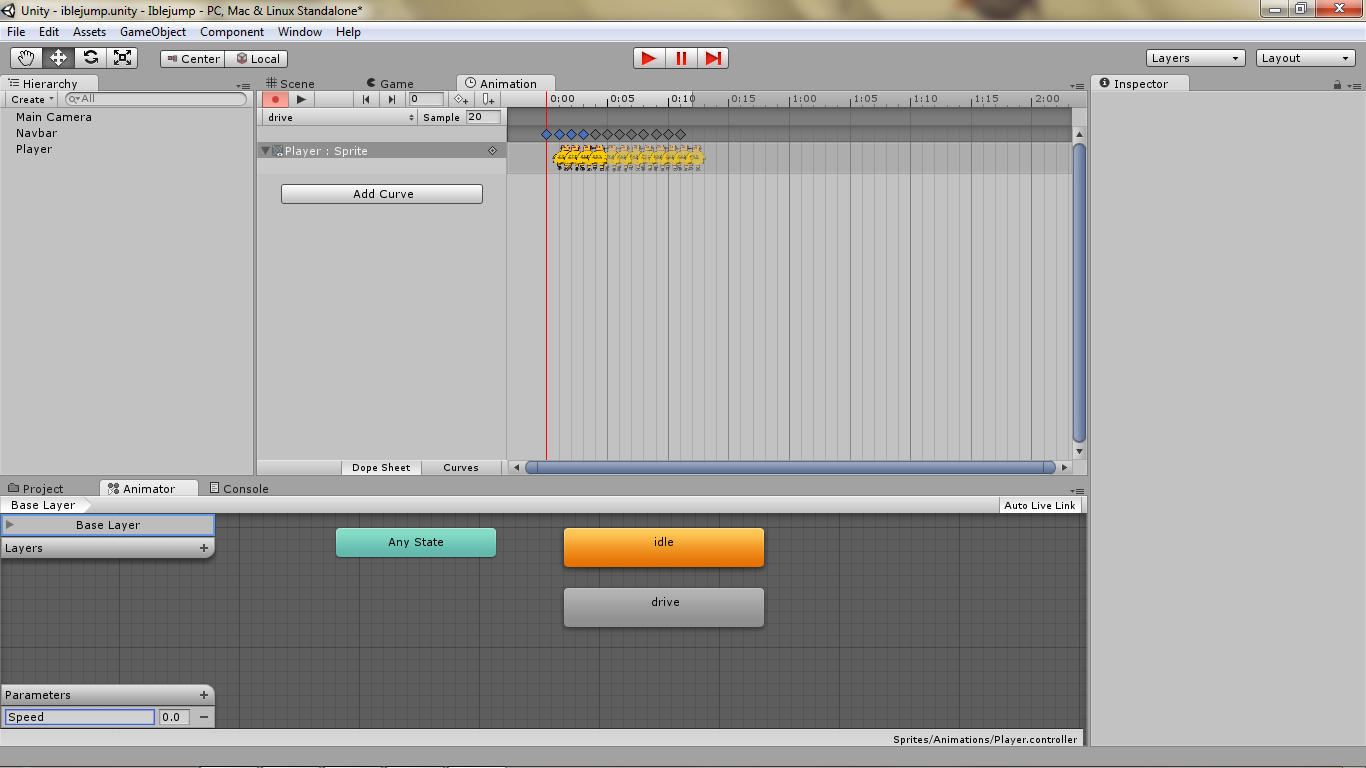Image resolution: width=1366 pixels, height=768 pixels.
Task: Open the drive animation clip dropdown
Action: click(340, 117)
